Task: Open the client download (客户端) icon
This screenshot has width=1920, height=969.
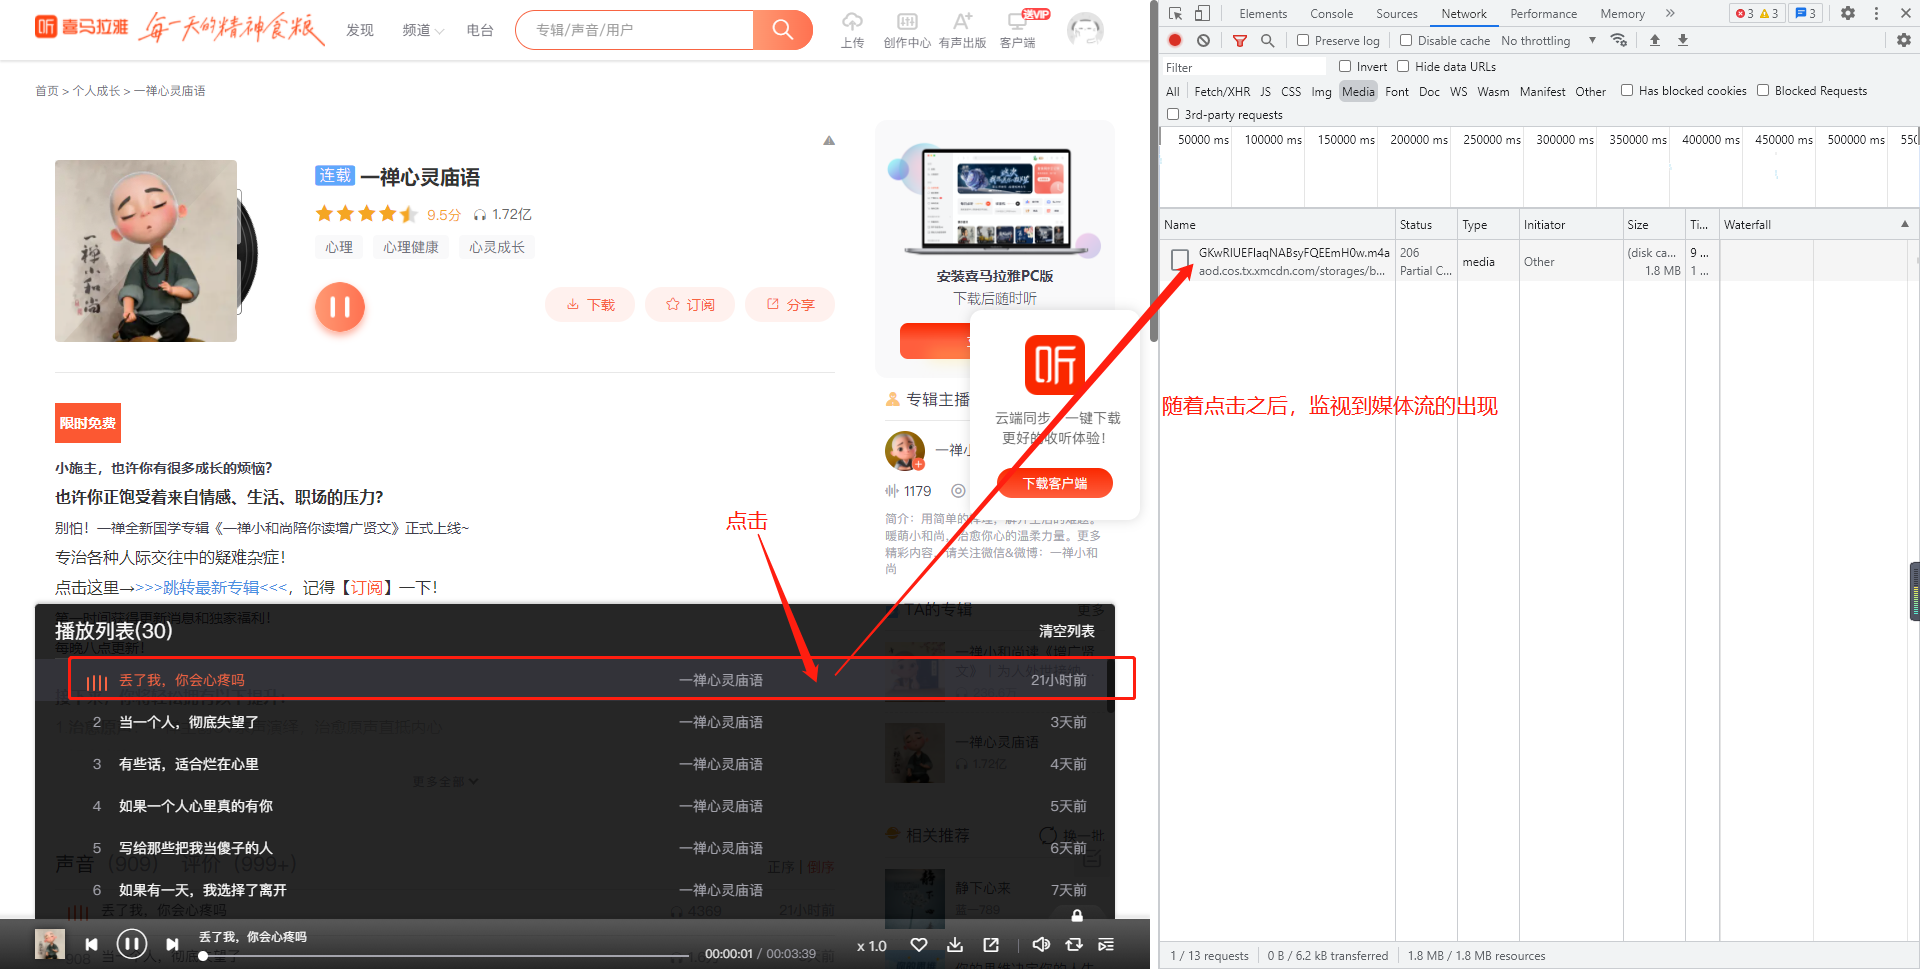Action: 1018,29
